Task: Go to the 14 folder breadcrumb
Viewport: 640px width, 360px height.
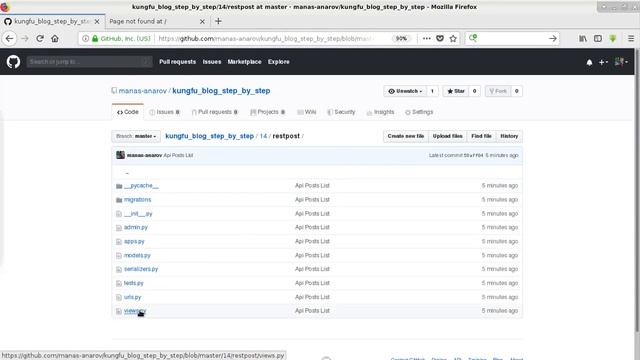Action: tap(263, 136)
